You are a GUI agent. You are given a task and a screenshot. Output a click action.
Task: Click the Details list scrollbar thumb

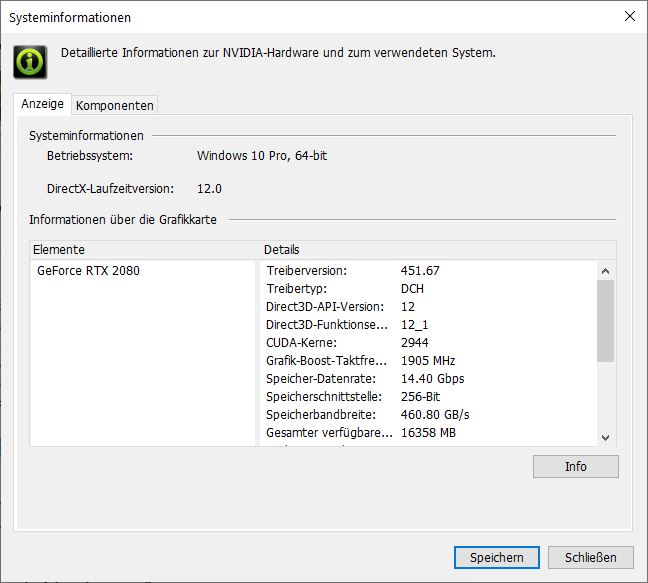pyautogui.click(x=605, y=321)
